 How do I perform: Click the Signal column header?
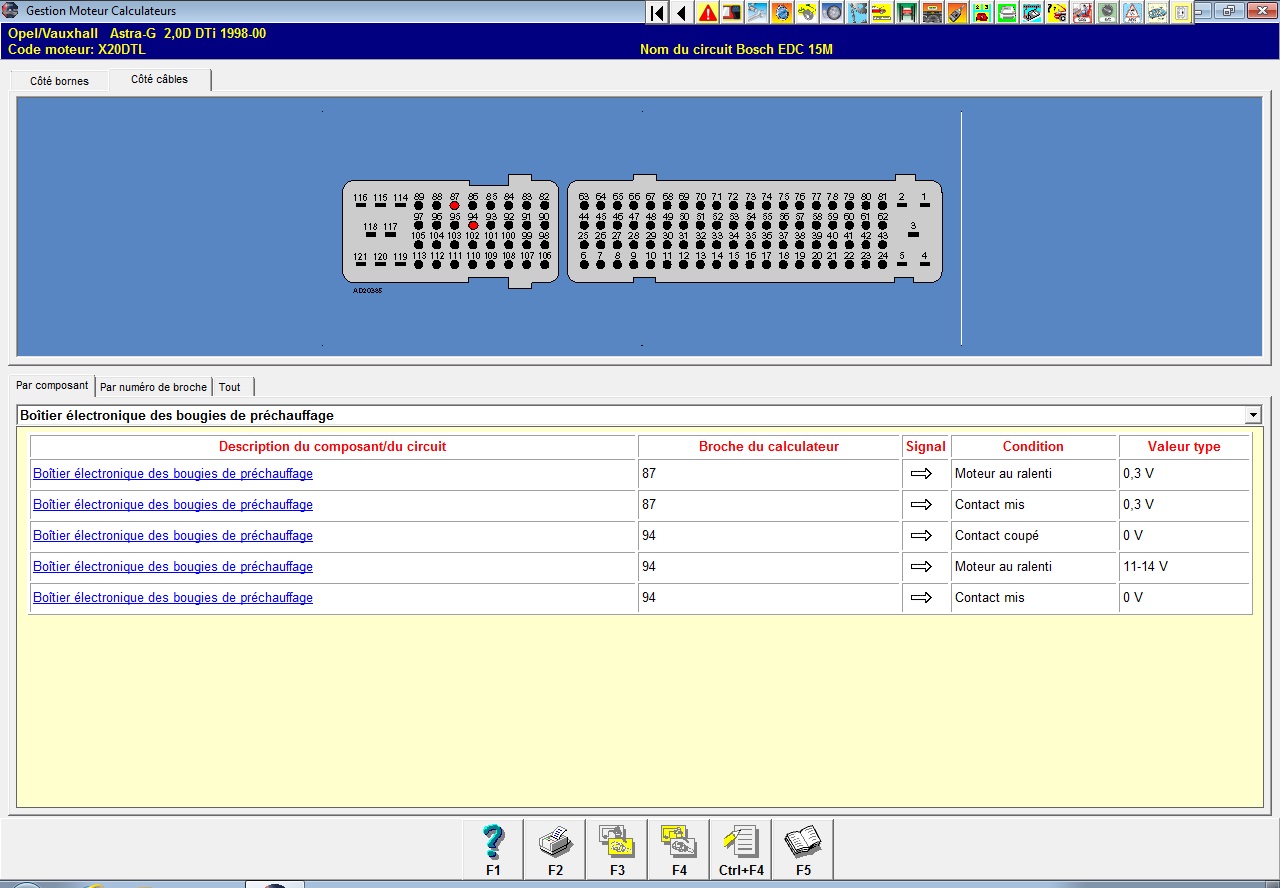pos(925,447)
